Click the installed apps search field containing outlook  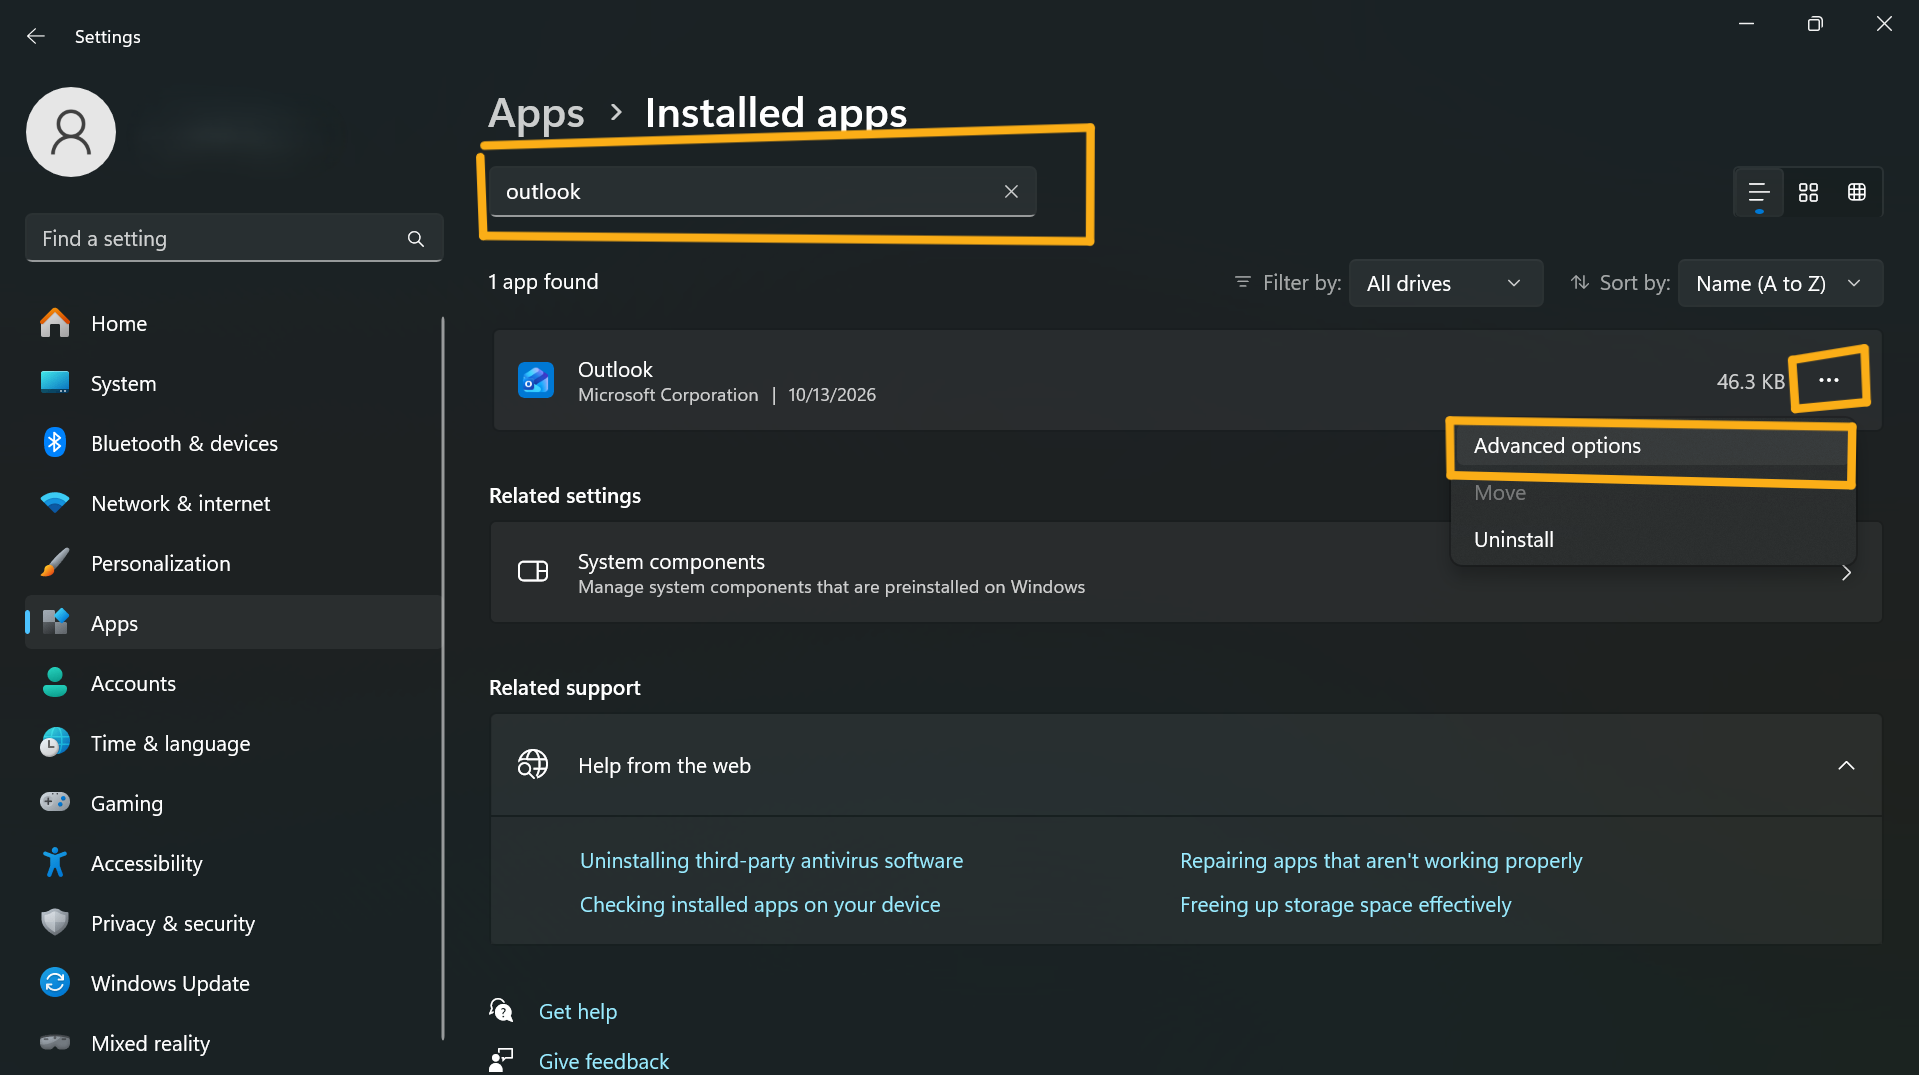[762, 191]
